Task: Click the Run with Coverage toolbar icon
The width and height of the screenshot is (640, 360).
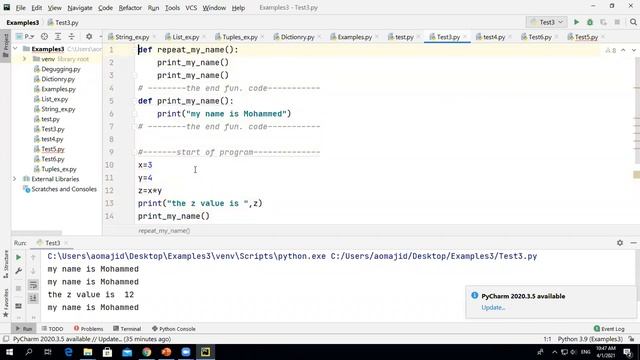Action: 603,22
